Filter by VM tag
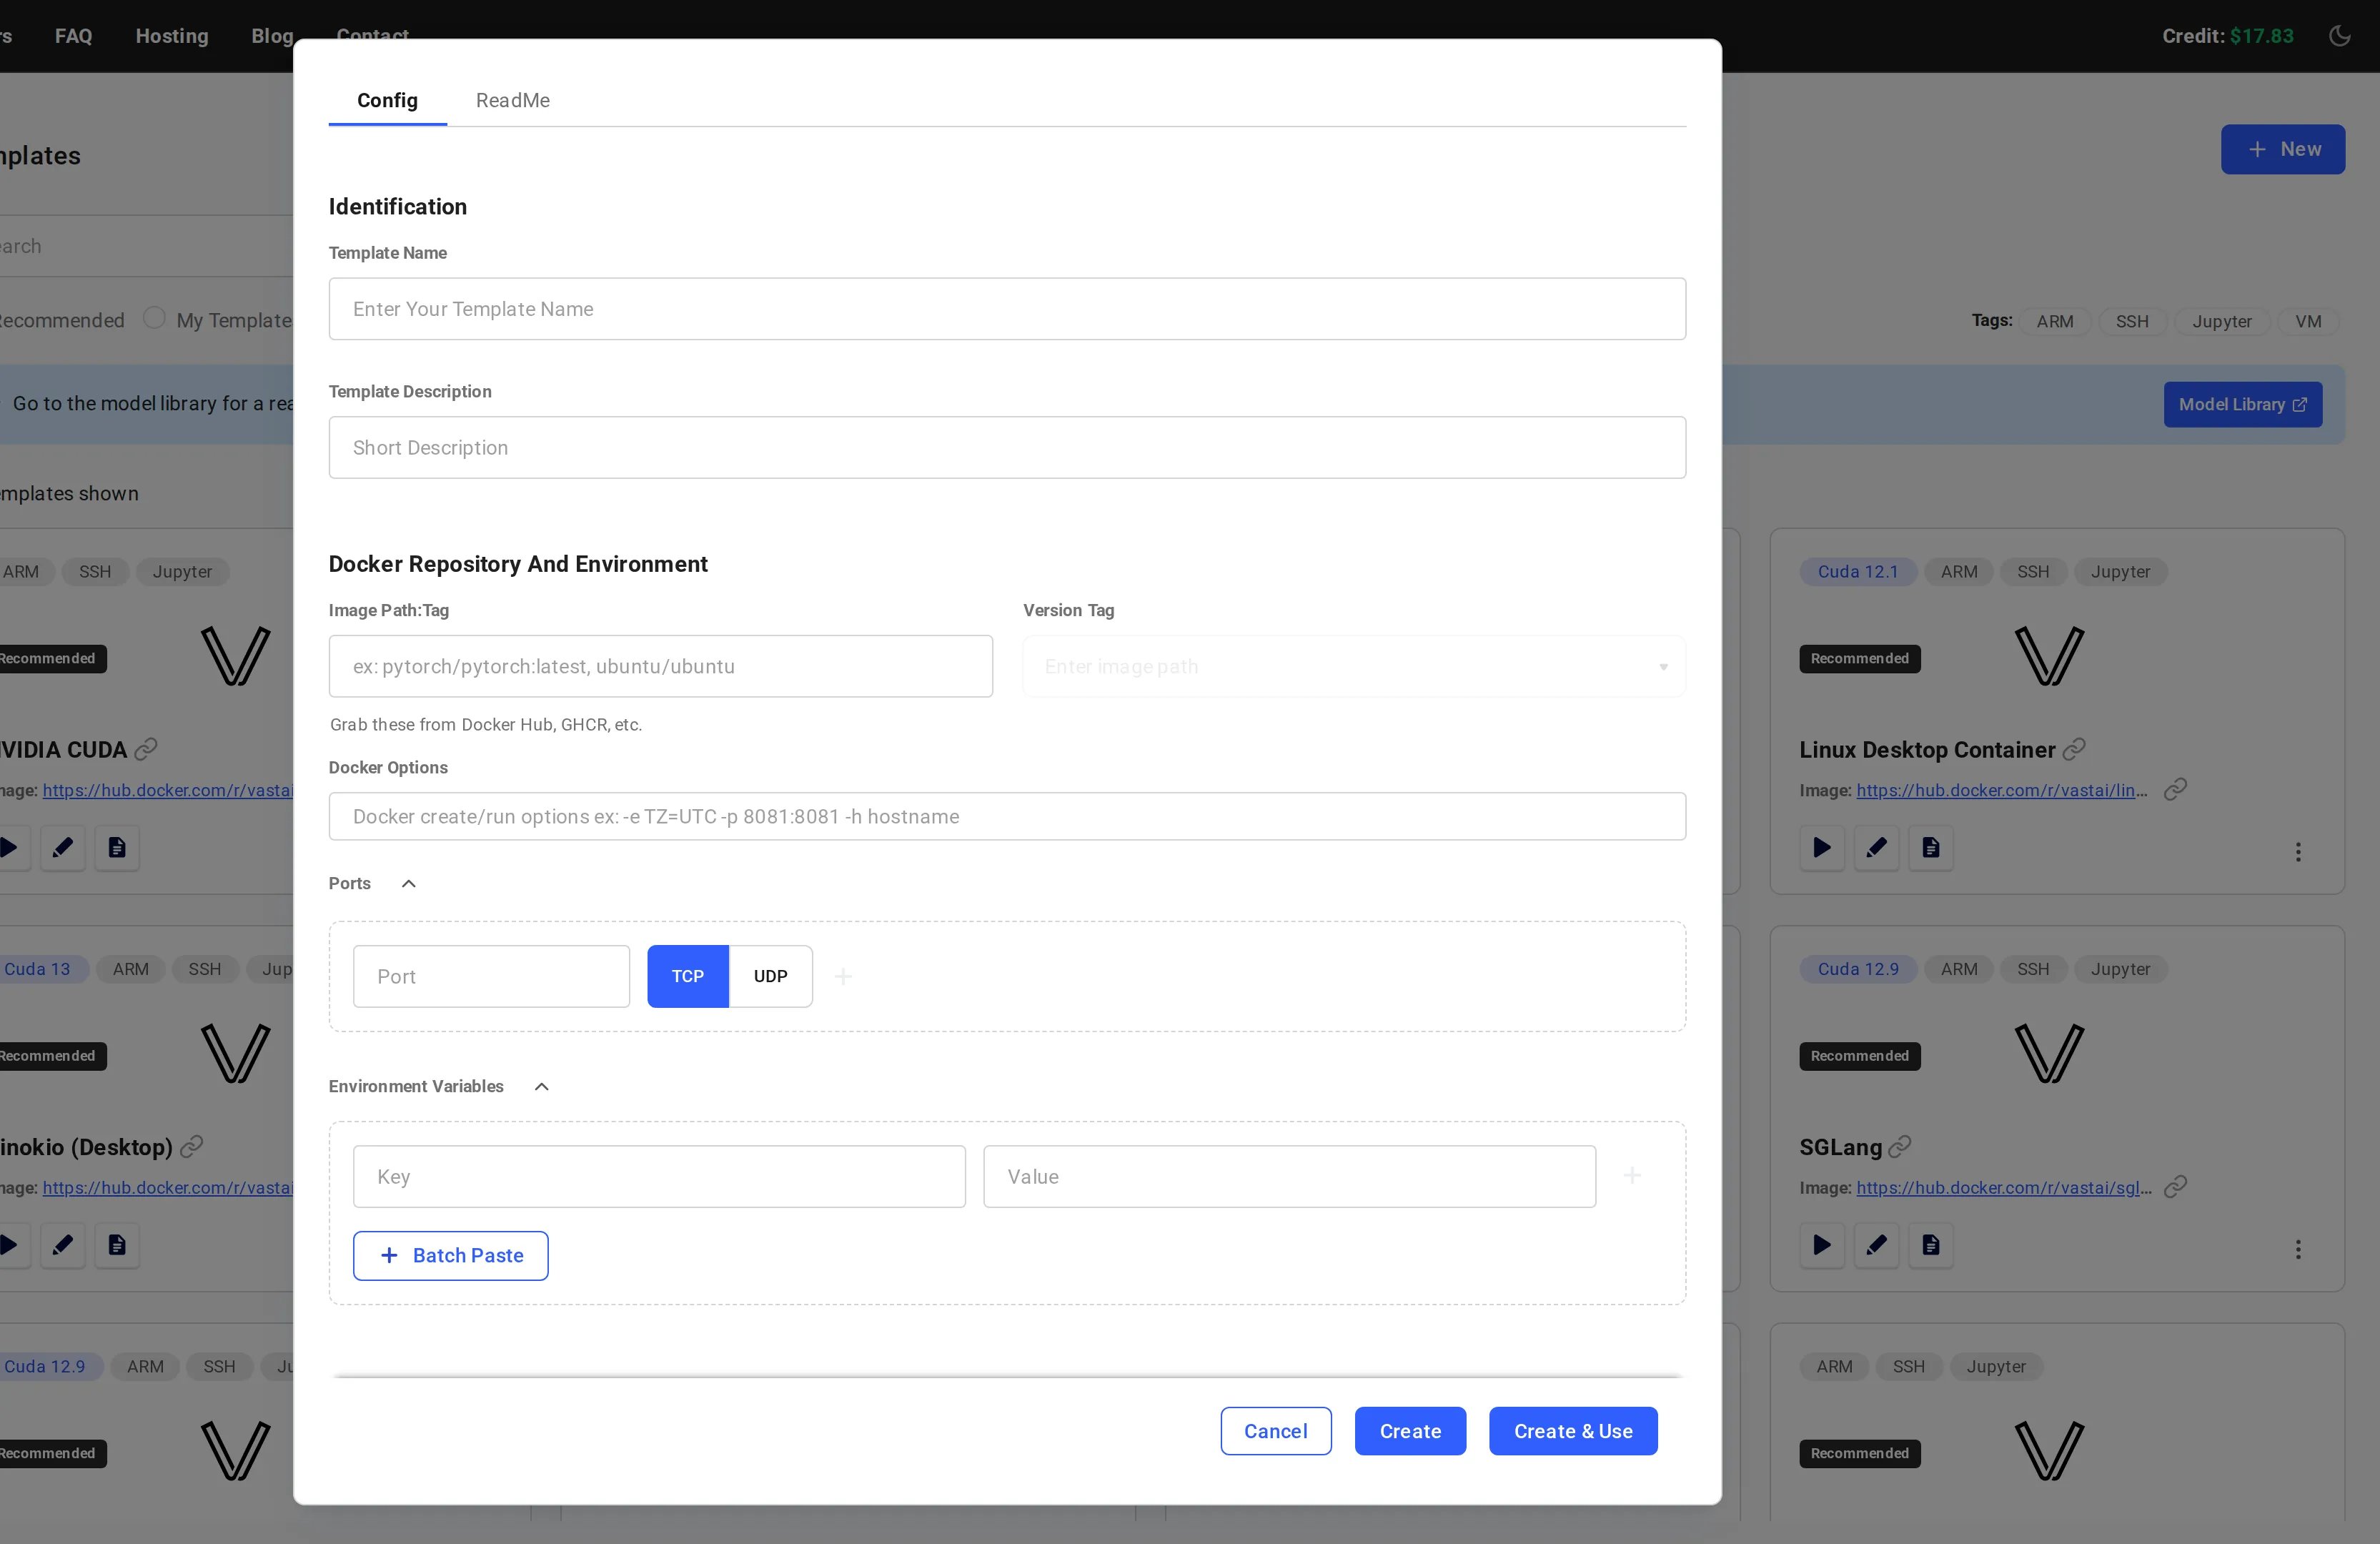 2308,321
